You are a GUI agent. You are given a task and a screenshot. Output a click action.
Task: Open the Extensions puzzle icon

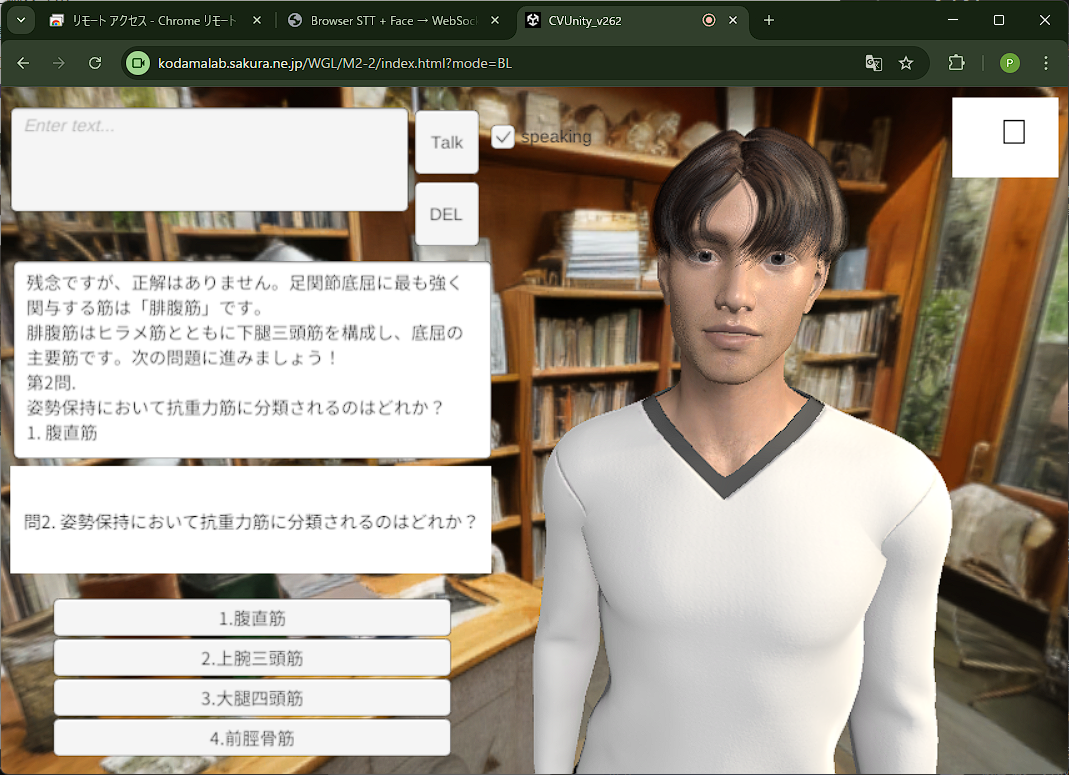click(956, 63)
